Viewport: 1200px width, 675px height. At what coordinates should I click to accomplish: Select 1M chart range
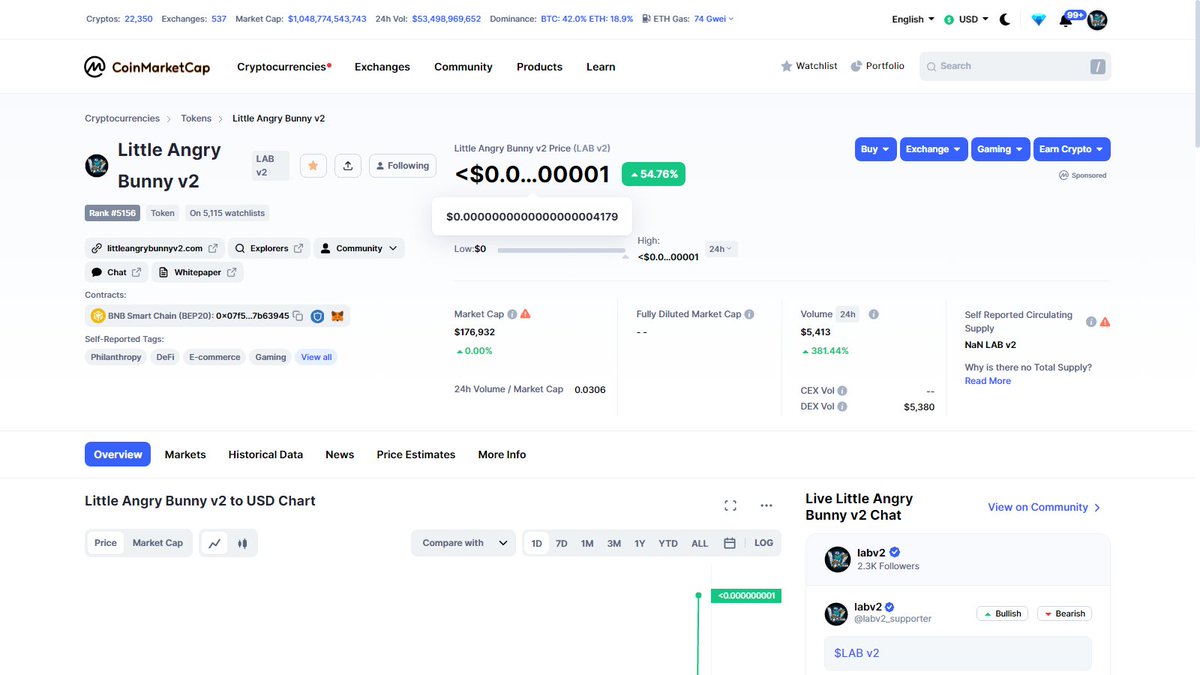(587, 543)
